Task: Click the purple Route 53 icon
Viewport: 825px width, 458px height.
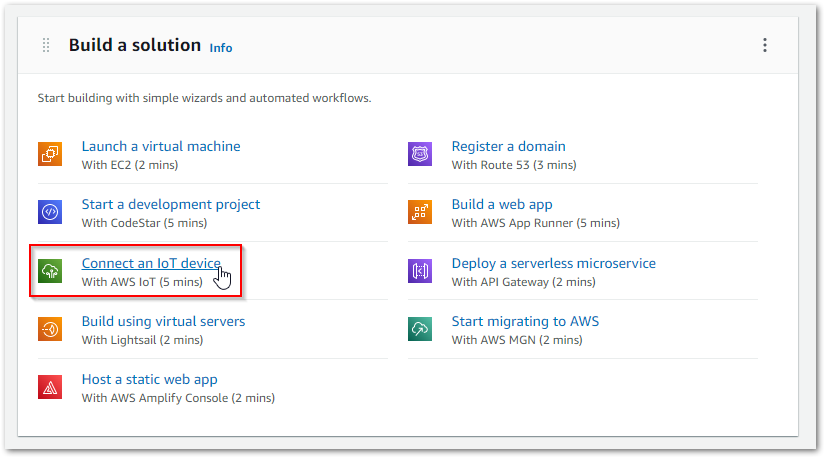Action: tap(420, 154)
